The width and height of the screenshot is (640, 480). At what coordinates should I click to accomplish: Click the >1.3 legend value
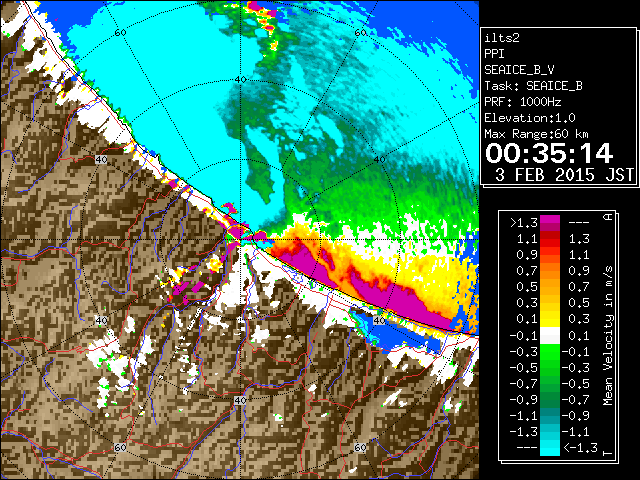(524, 223)
